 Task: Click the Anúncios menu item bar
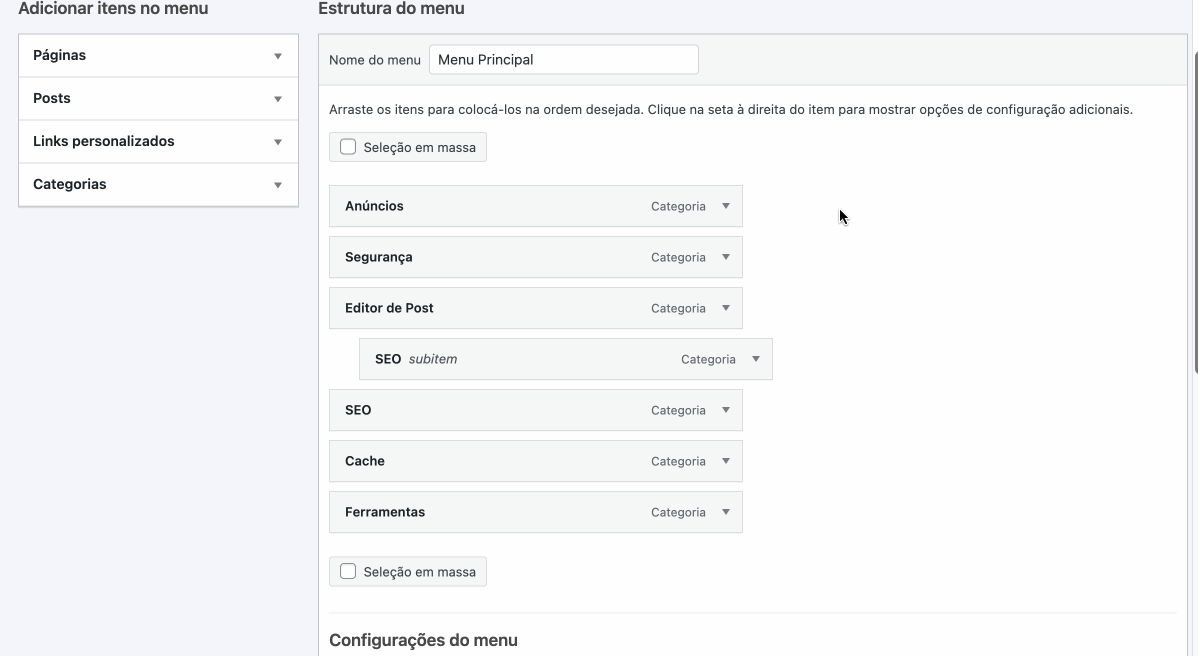[x=536, y=206]
